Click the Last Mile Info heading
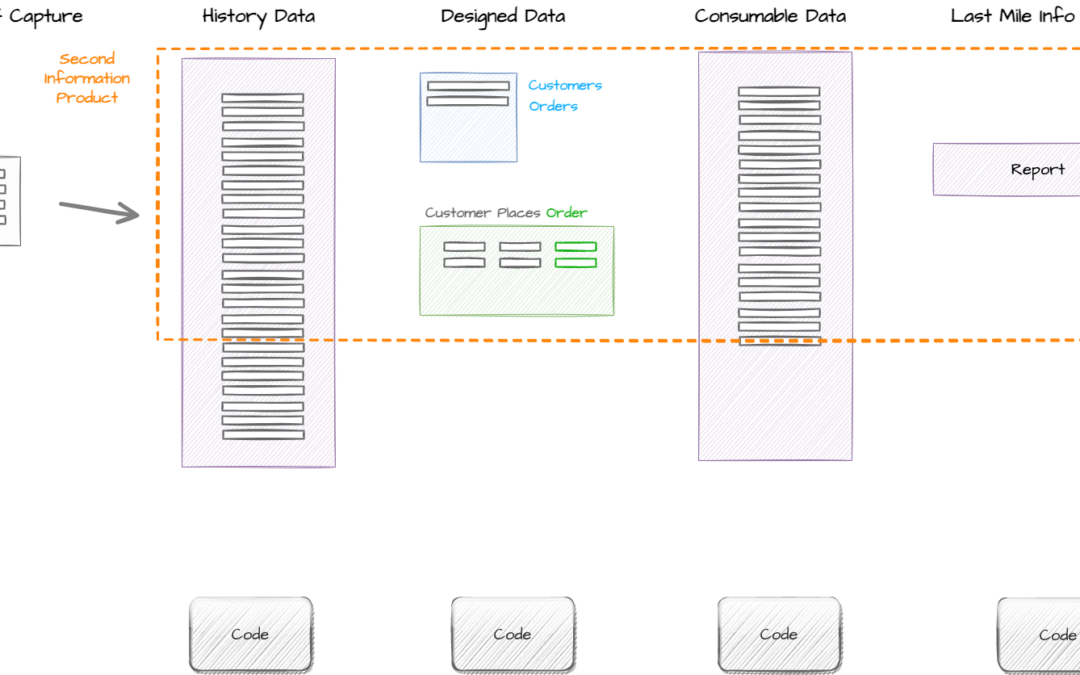Screen dimensions: 1080x675 [x=1012, y=16]
